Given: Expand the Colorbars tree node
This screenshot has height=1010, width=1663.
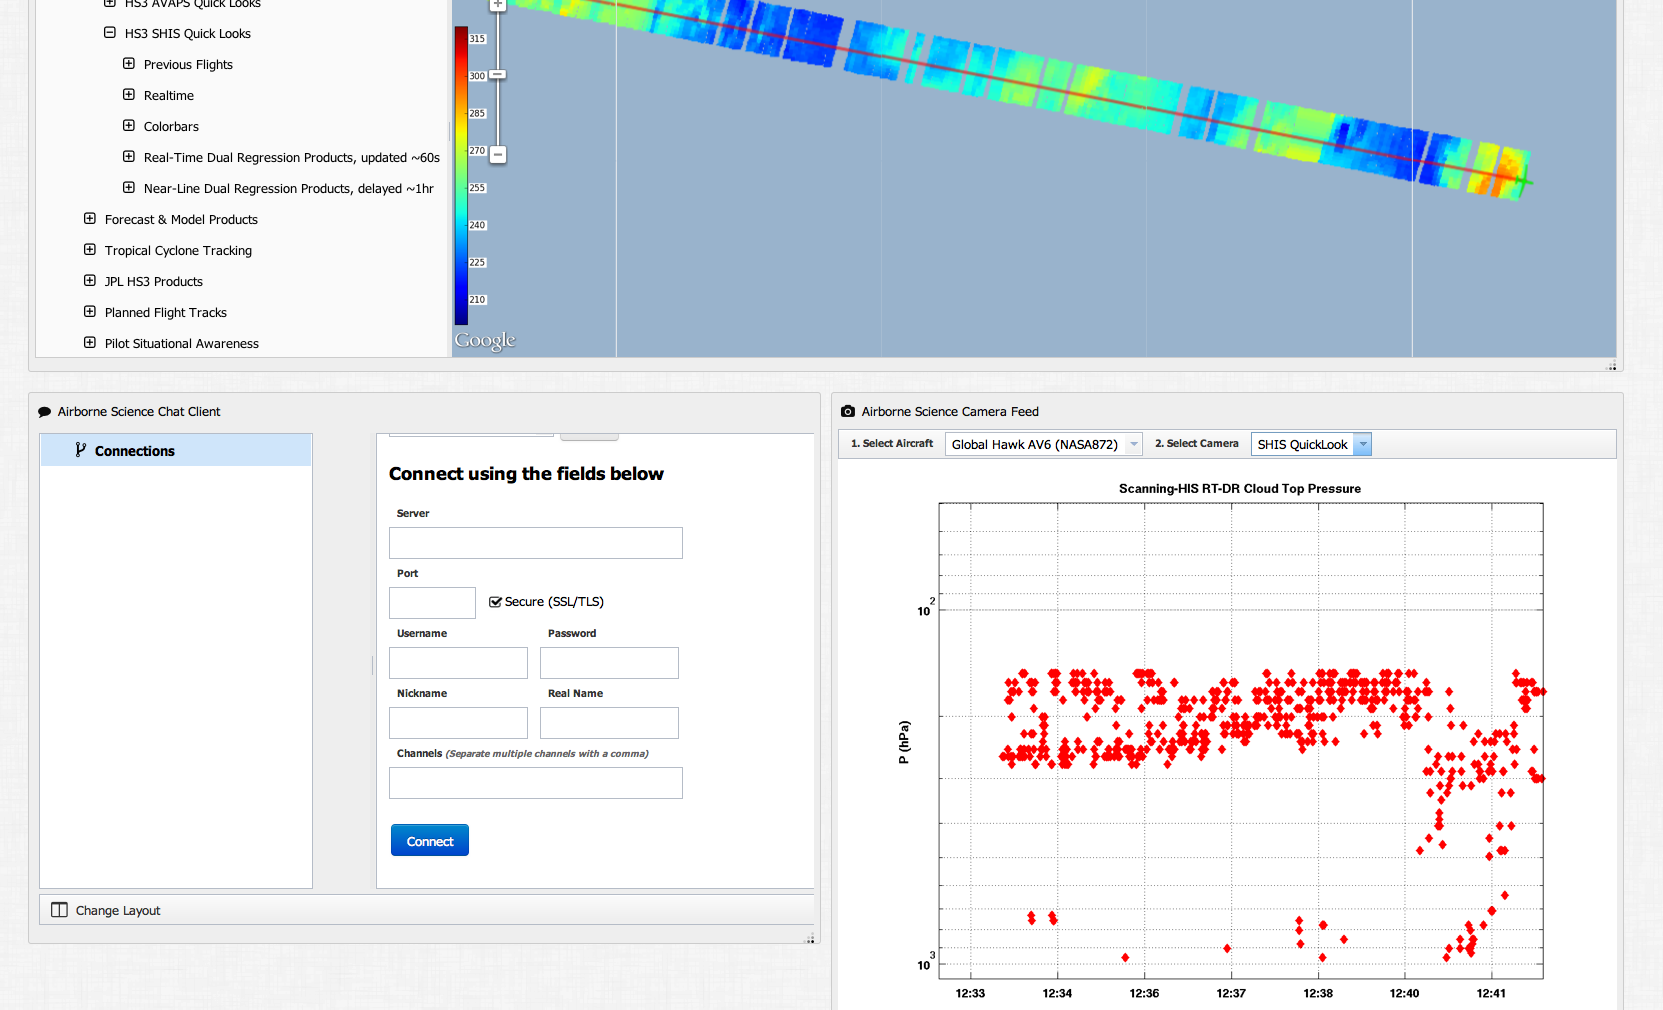Looking at the screenshot, I should (129, 126).
